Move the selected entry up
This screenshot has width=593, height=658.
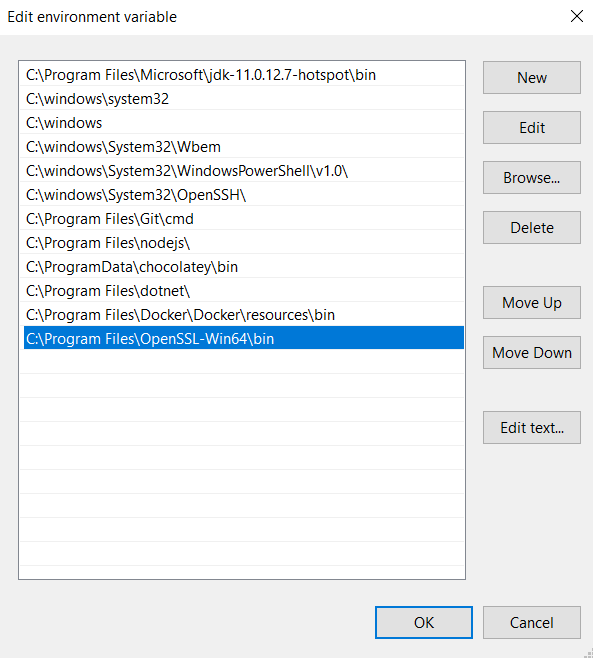click(532, 303)
